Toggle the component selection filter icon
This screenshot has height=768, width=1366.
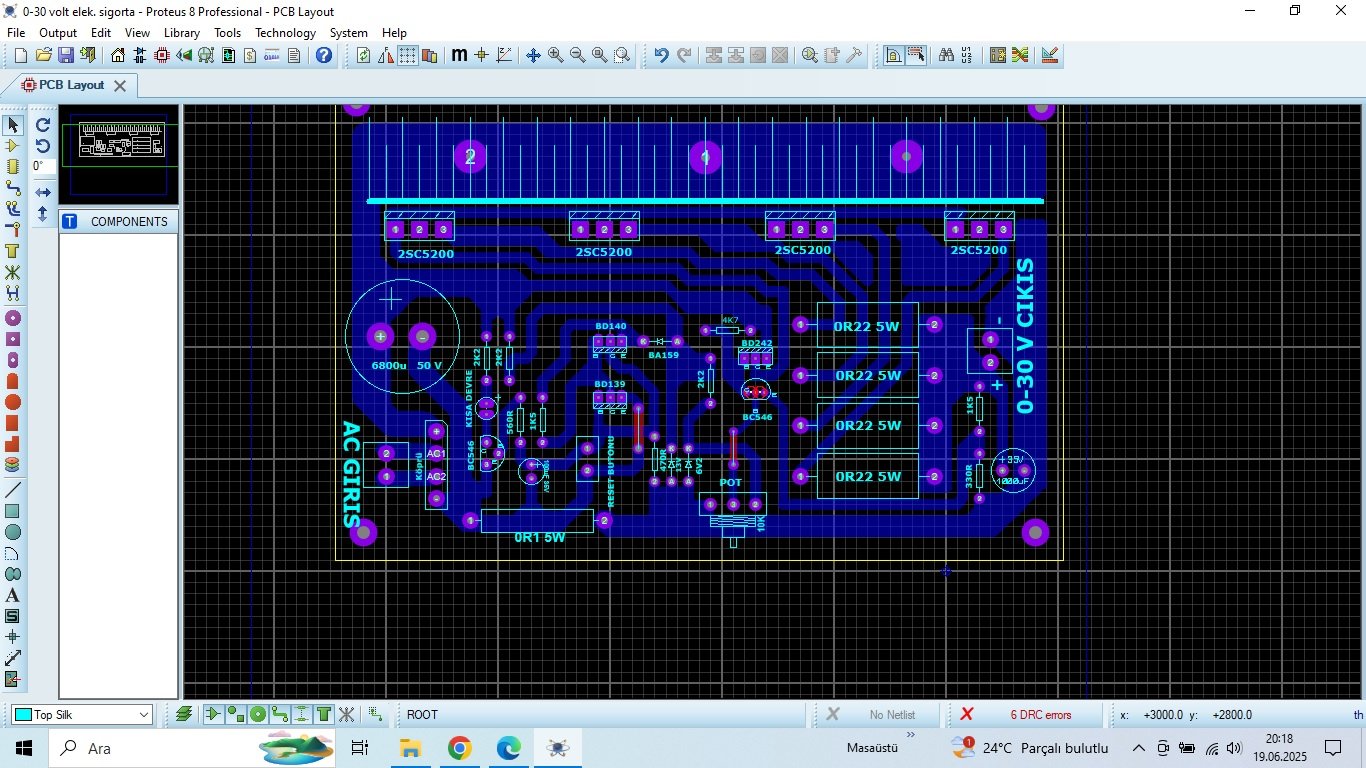213,714
